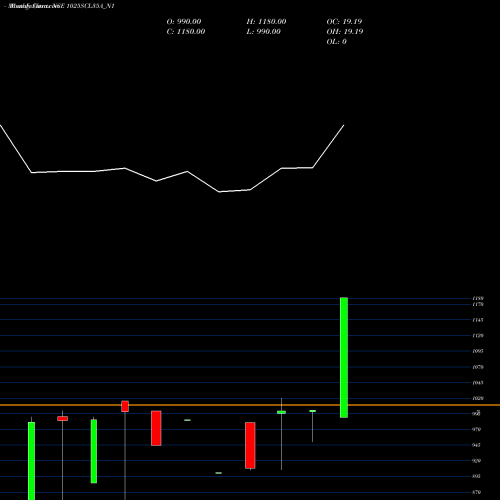Click the OC: 19.19 percentage readout
The height and width of the screenshot is (500, 500).
point(344,22)
